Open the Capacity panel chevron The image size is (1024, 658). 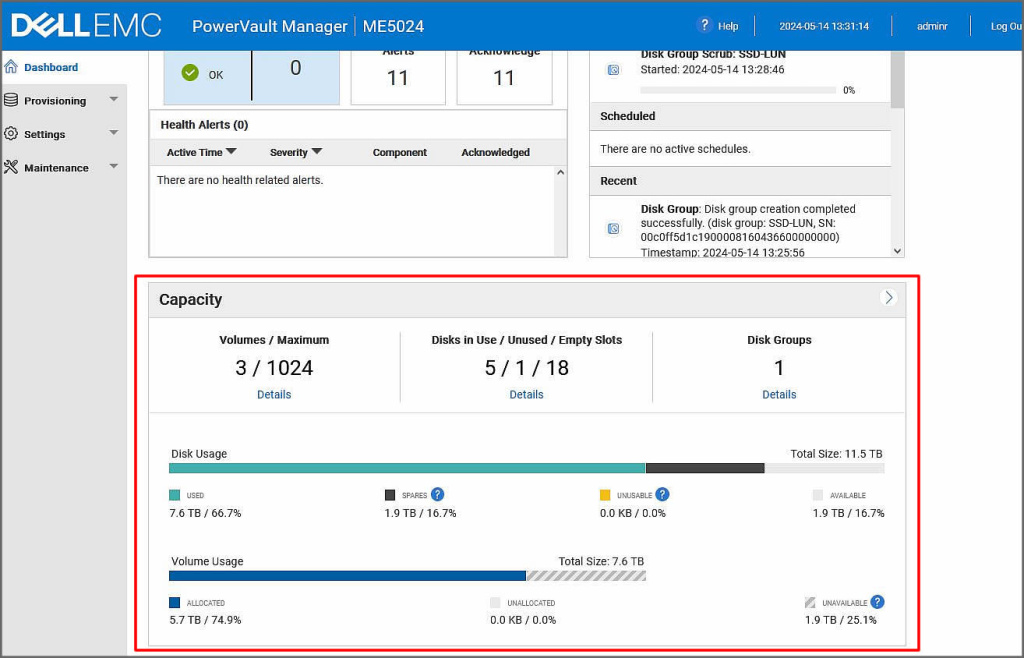(x=888, y=298)
